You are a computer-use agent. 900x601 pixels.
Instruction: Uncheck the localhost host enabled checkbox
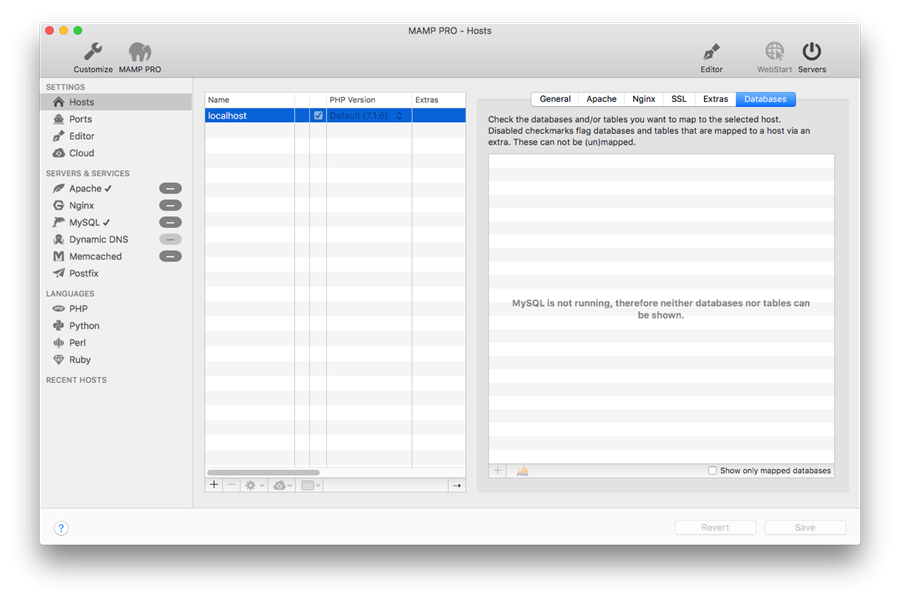(x=318, y=115)
